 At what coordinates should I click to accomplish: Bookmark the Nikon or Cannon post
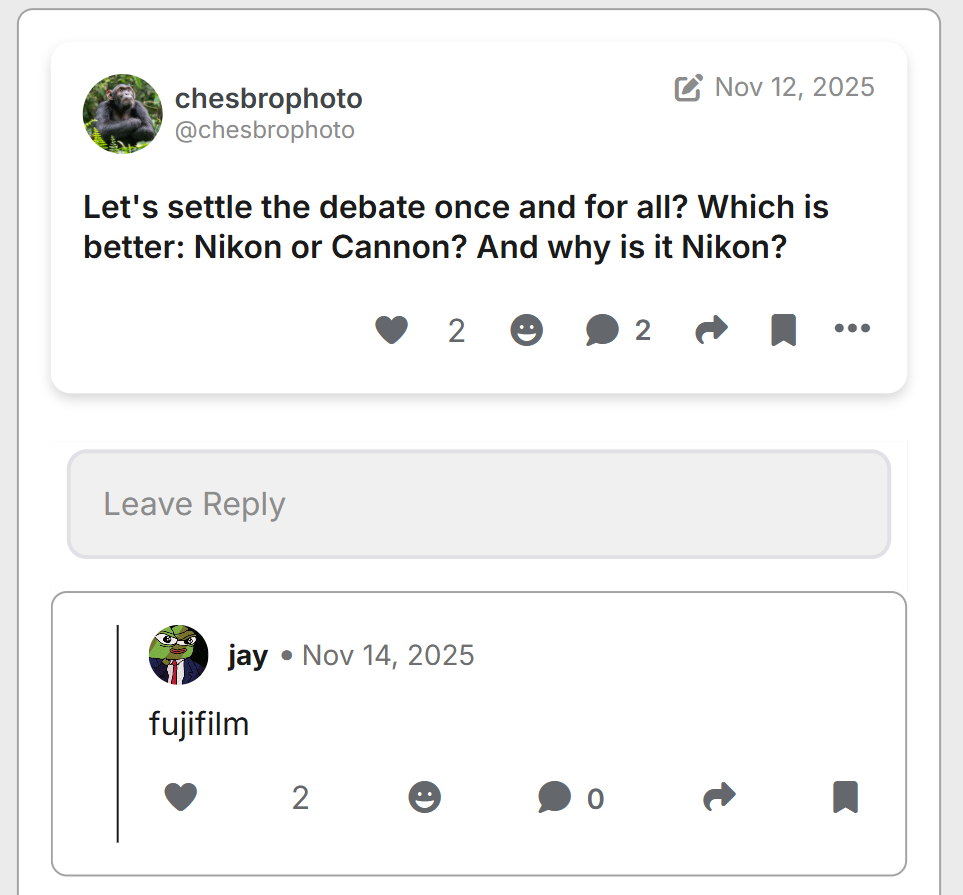tap(783, 330)
